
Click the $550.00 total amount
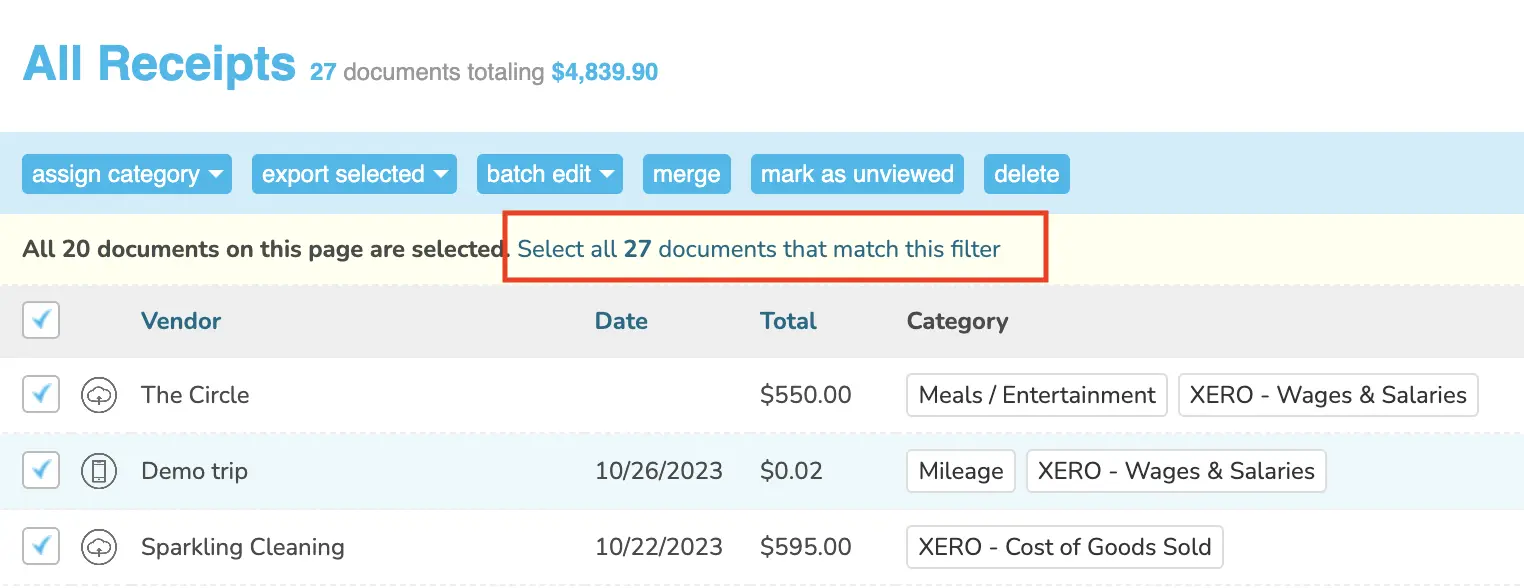point(806,395)
